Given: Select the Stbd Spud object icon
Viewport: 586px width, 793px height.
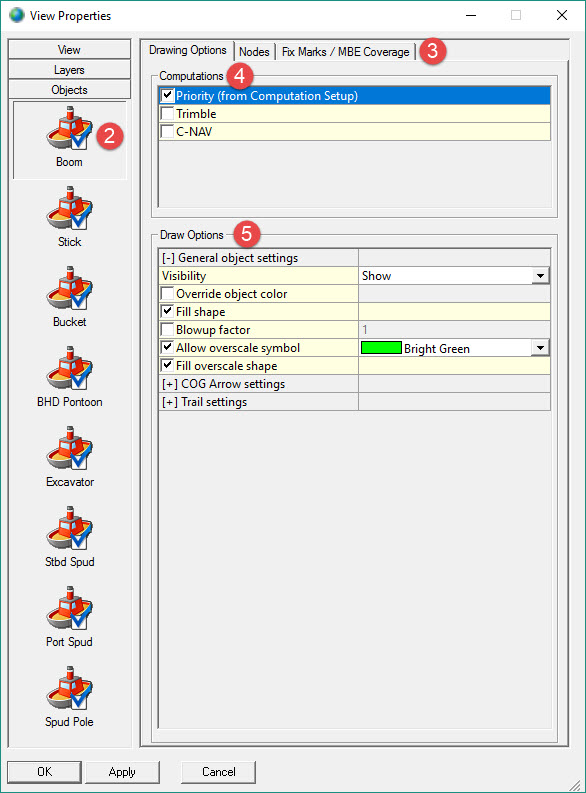Looking at the screenshot, I should (69, 528).
